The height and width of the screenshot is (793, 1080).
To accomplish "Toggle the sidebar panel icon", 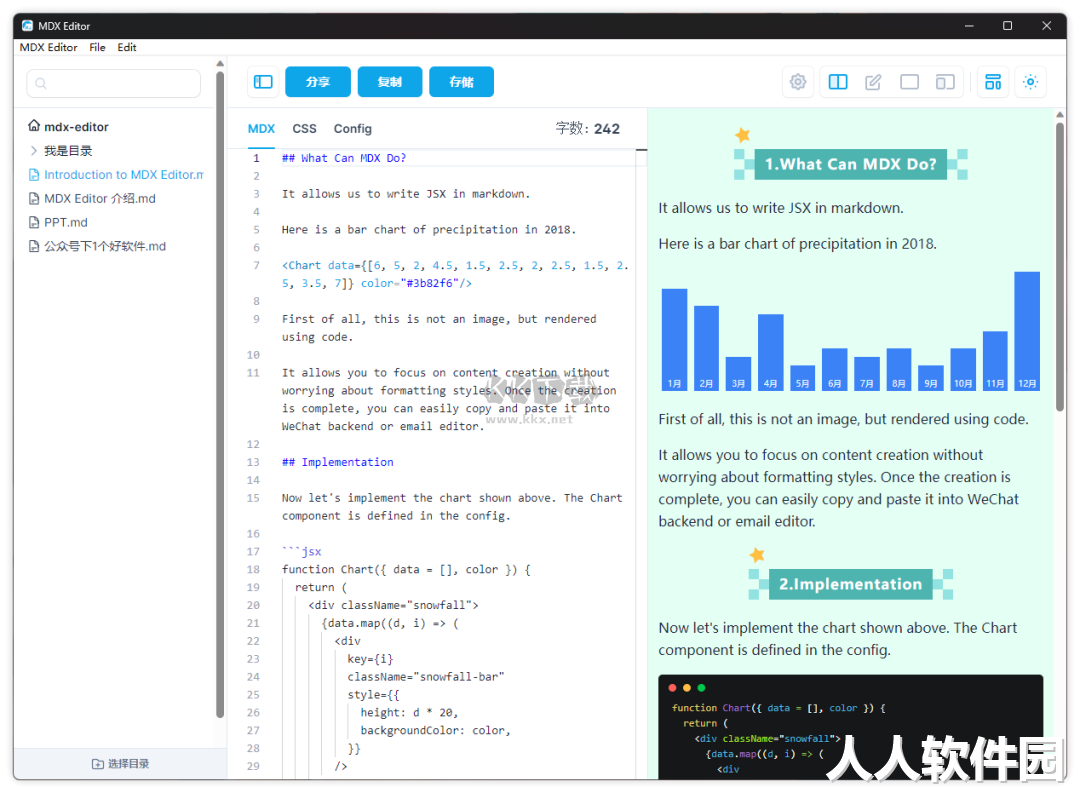I will pos(263,82).
